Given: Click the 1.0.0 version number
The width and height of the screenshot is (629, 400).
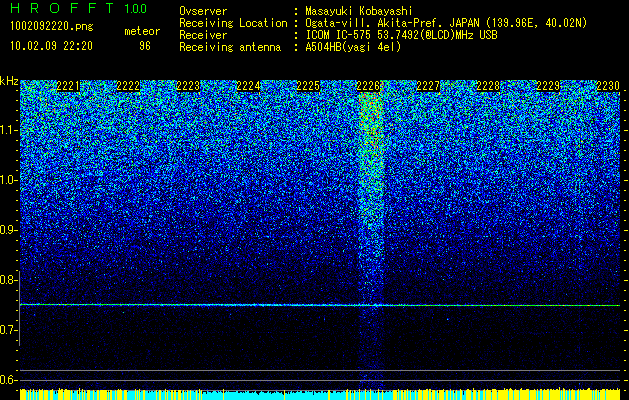Looking at the screenshot, I should tap(136, 9).
